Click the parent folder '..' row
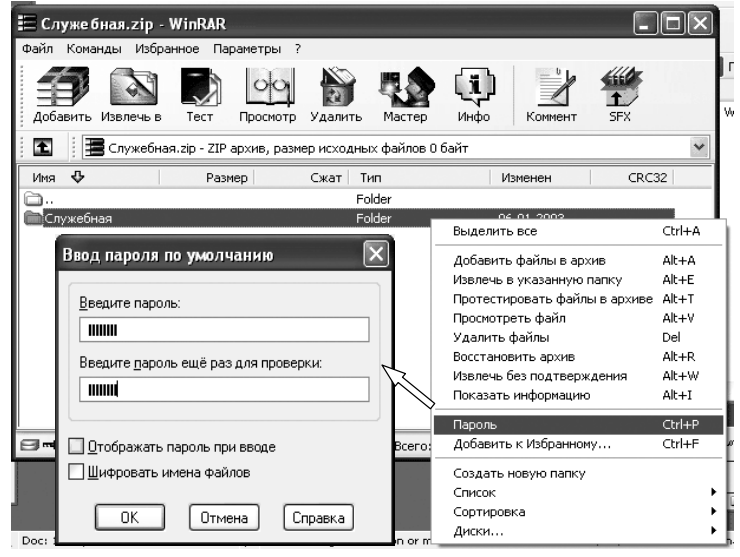740x557 pixels. tap(349, 199)
